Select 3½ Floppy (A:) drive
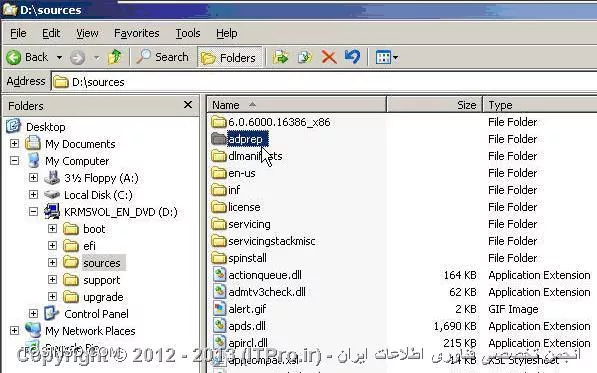597x373 pixels. click(101, 178)
